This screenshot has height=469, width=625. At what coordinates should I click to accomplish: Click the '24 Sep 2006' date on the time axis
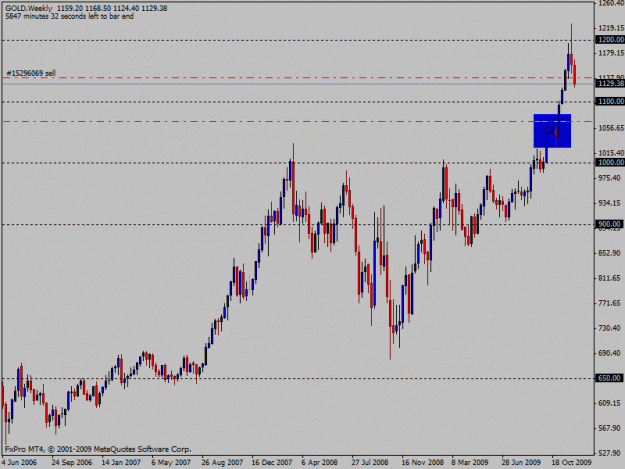(x=72, y=463)
